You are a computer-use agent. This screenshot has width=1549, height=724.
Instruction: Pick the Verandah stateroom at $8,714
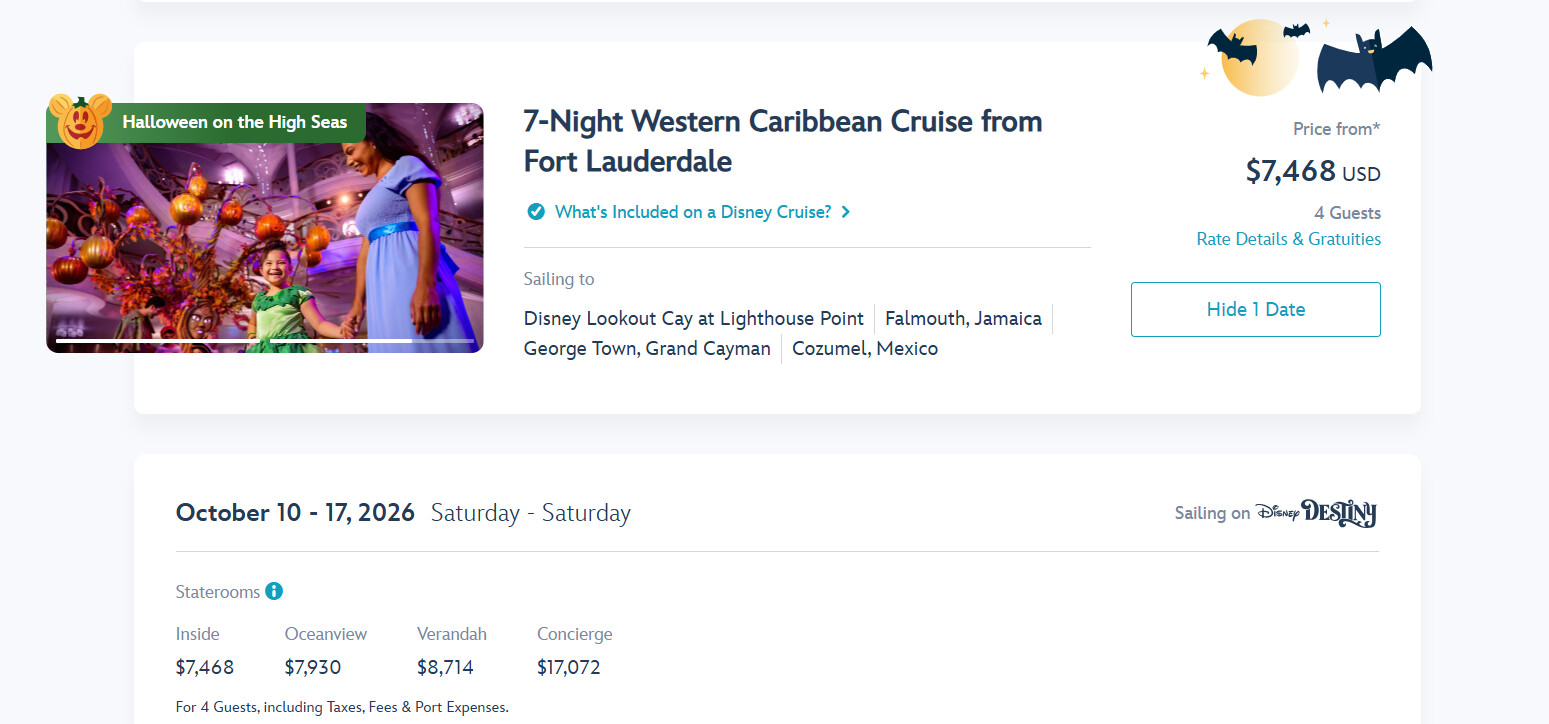[x=445, y=667]
